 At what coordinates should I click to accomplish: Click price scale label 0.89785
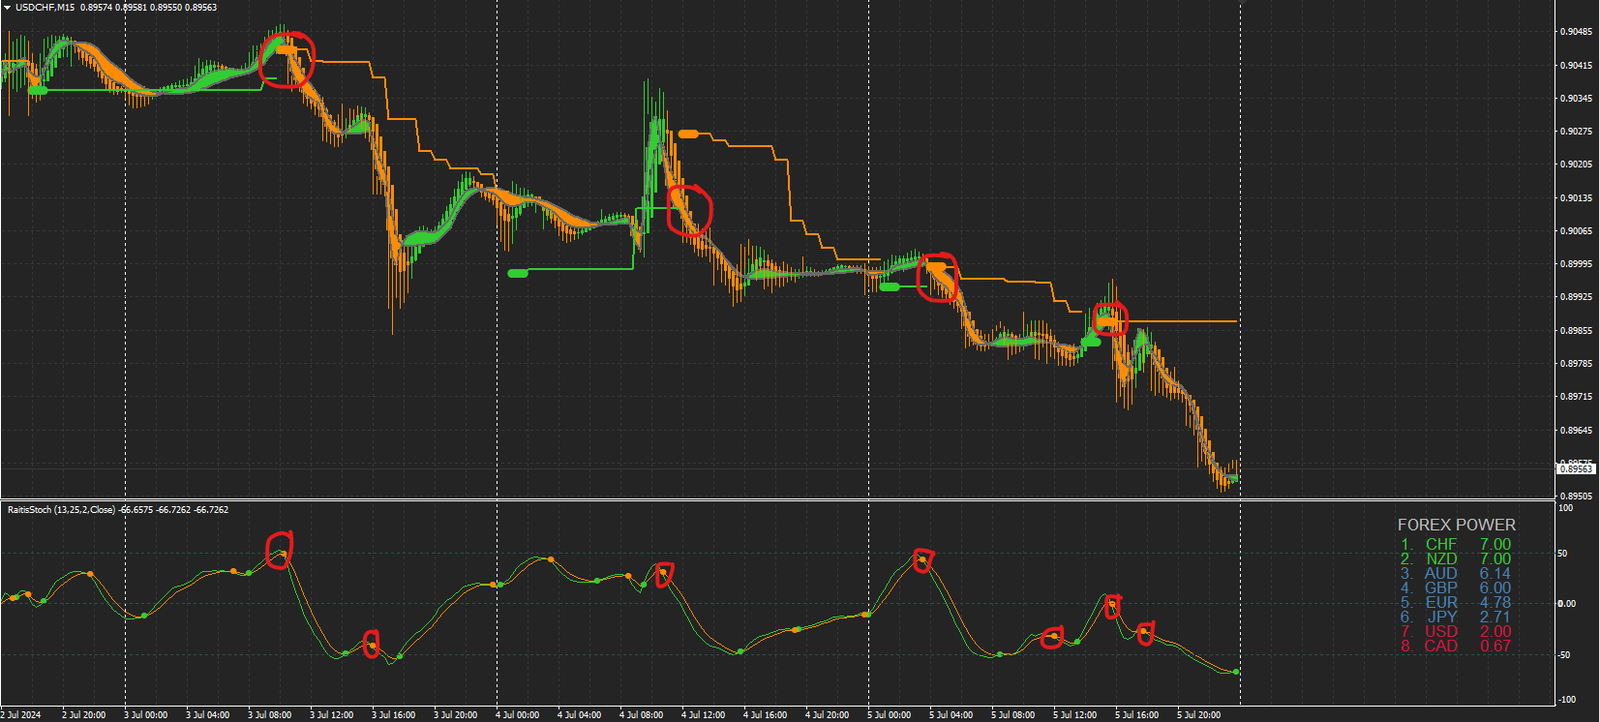[1576, 363]
